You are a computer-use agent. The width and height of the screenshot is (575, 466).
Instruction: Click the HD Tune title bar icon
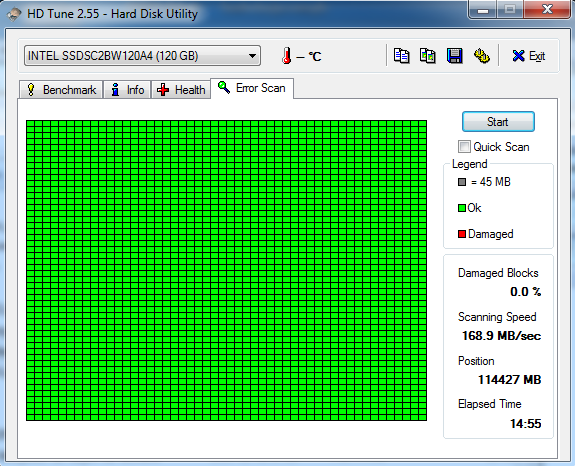click(x=14, y=14)
